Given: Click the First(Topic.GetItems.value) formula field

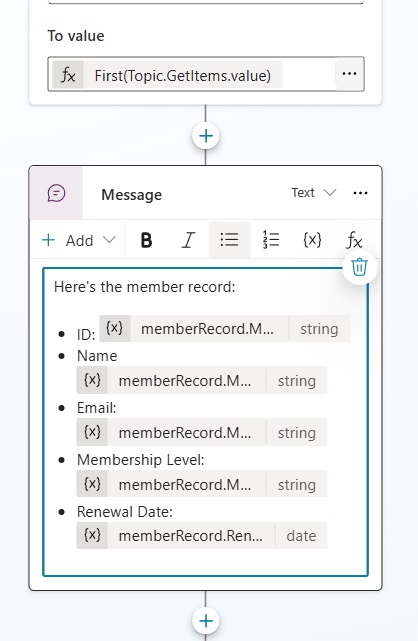Looking at the screenshot, I should (183, 76).
